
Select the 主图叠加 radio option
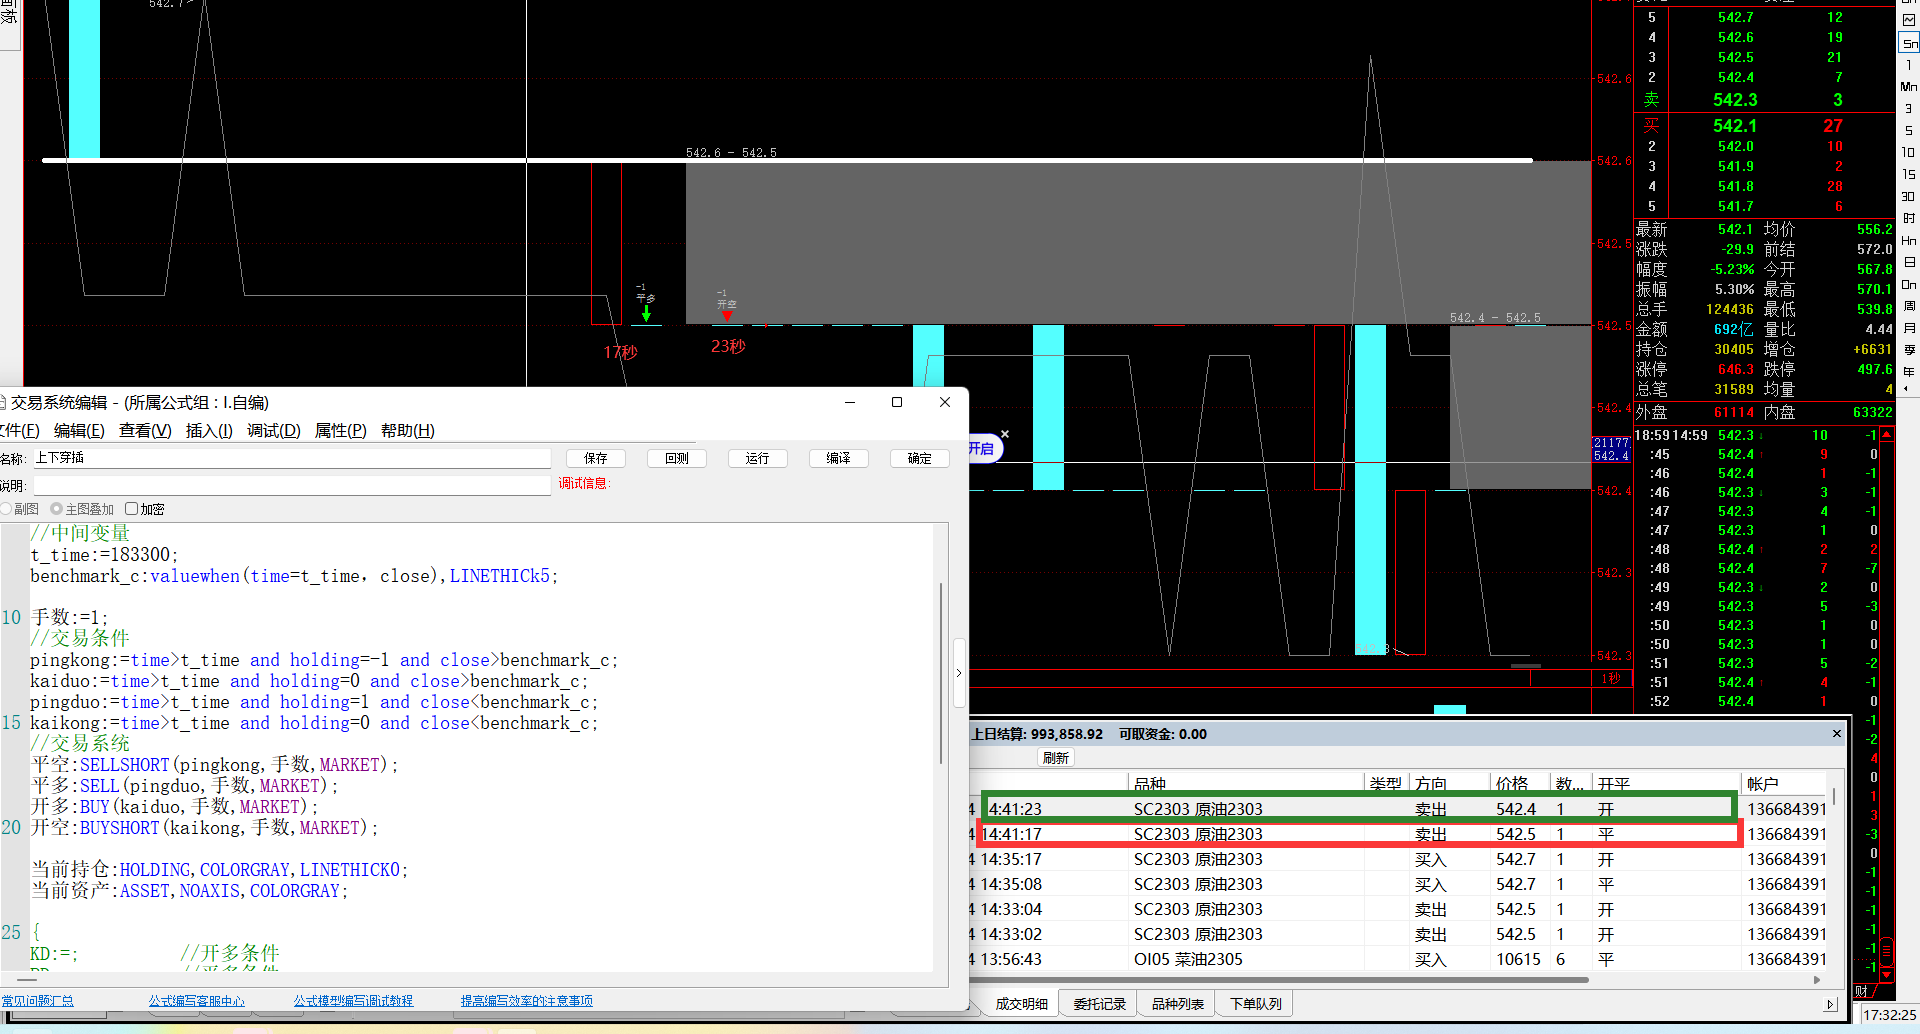(57, 509)
